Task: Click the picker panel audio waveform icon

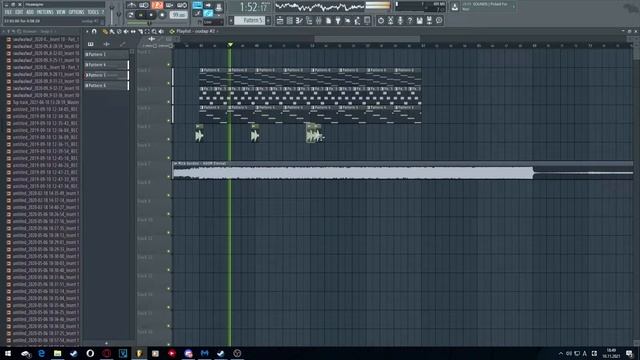Action: point(107,44)
